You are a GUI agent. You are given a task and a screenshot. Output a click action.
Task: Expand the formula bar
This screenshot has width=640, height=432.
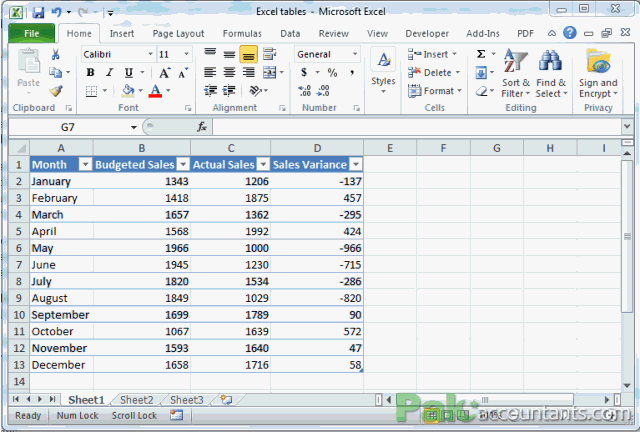(x=627, y=127)
